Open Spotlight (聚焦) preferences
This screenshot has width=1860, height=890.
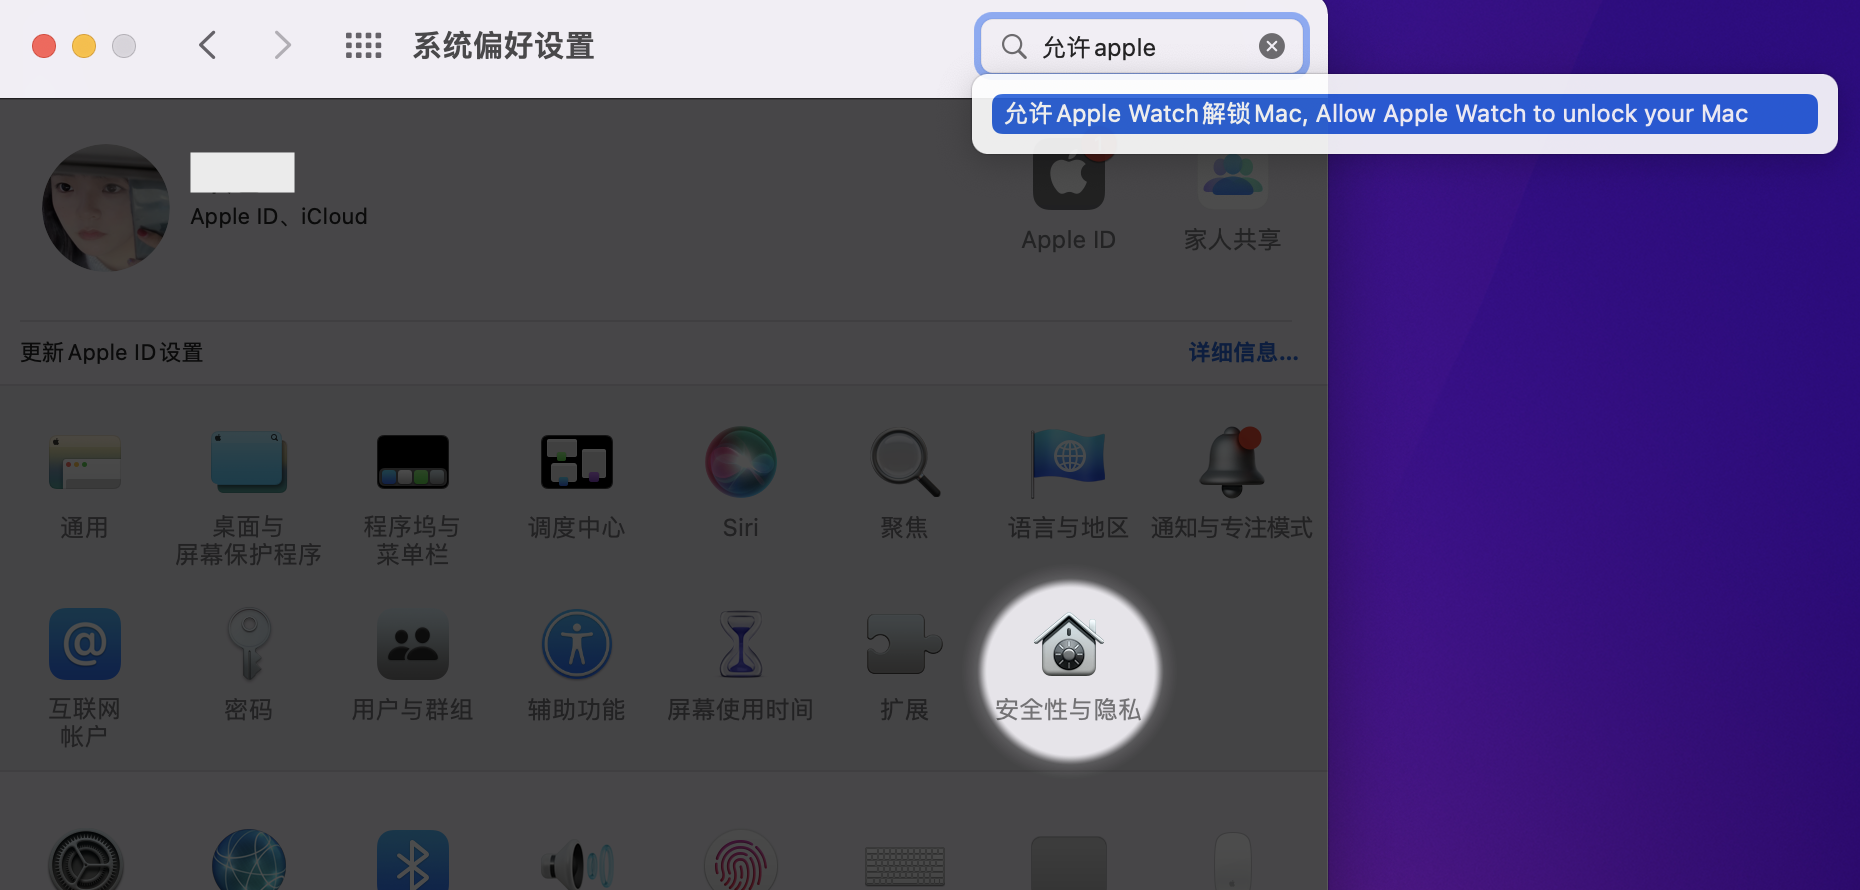pyautogui.click(x=904, y=463)
